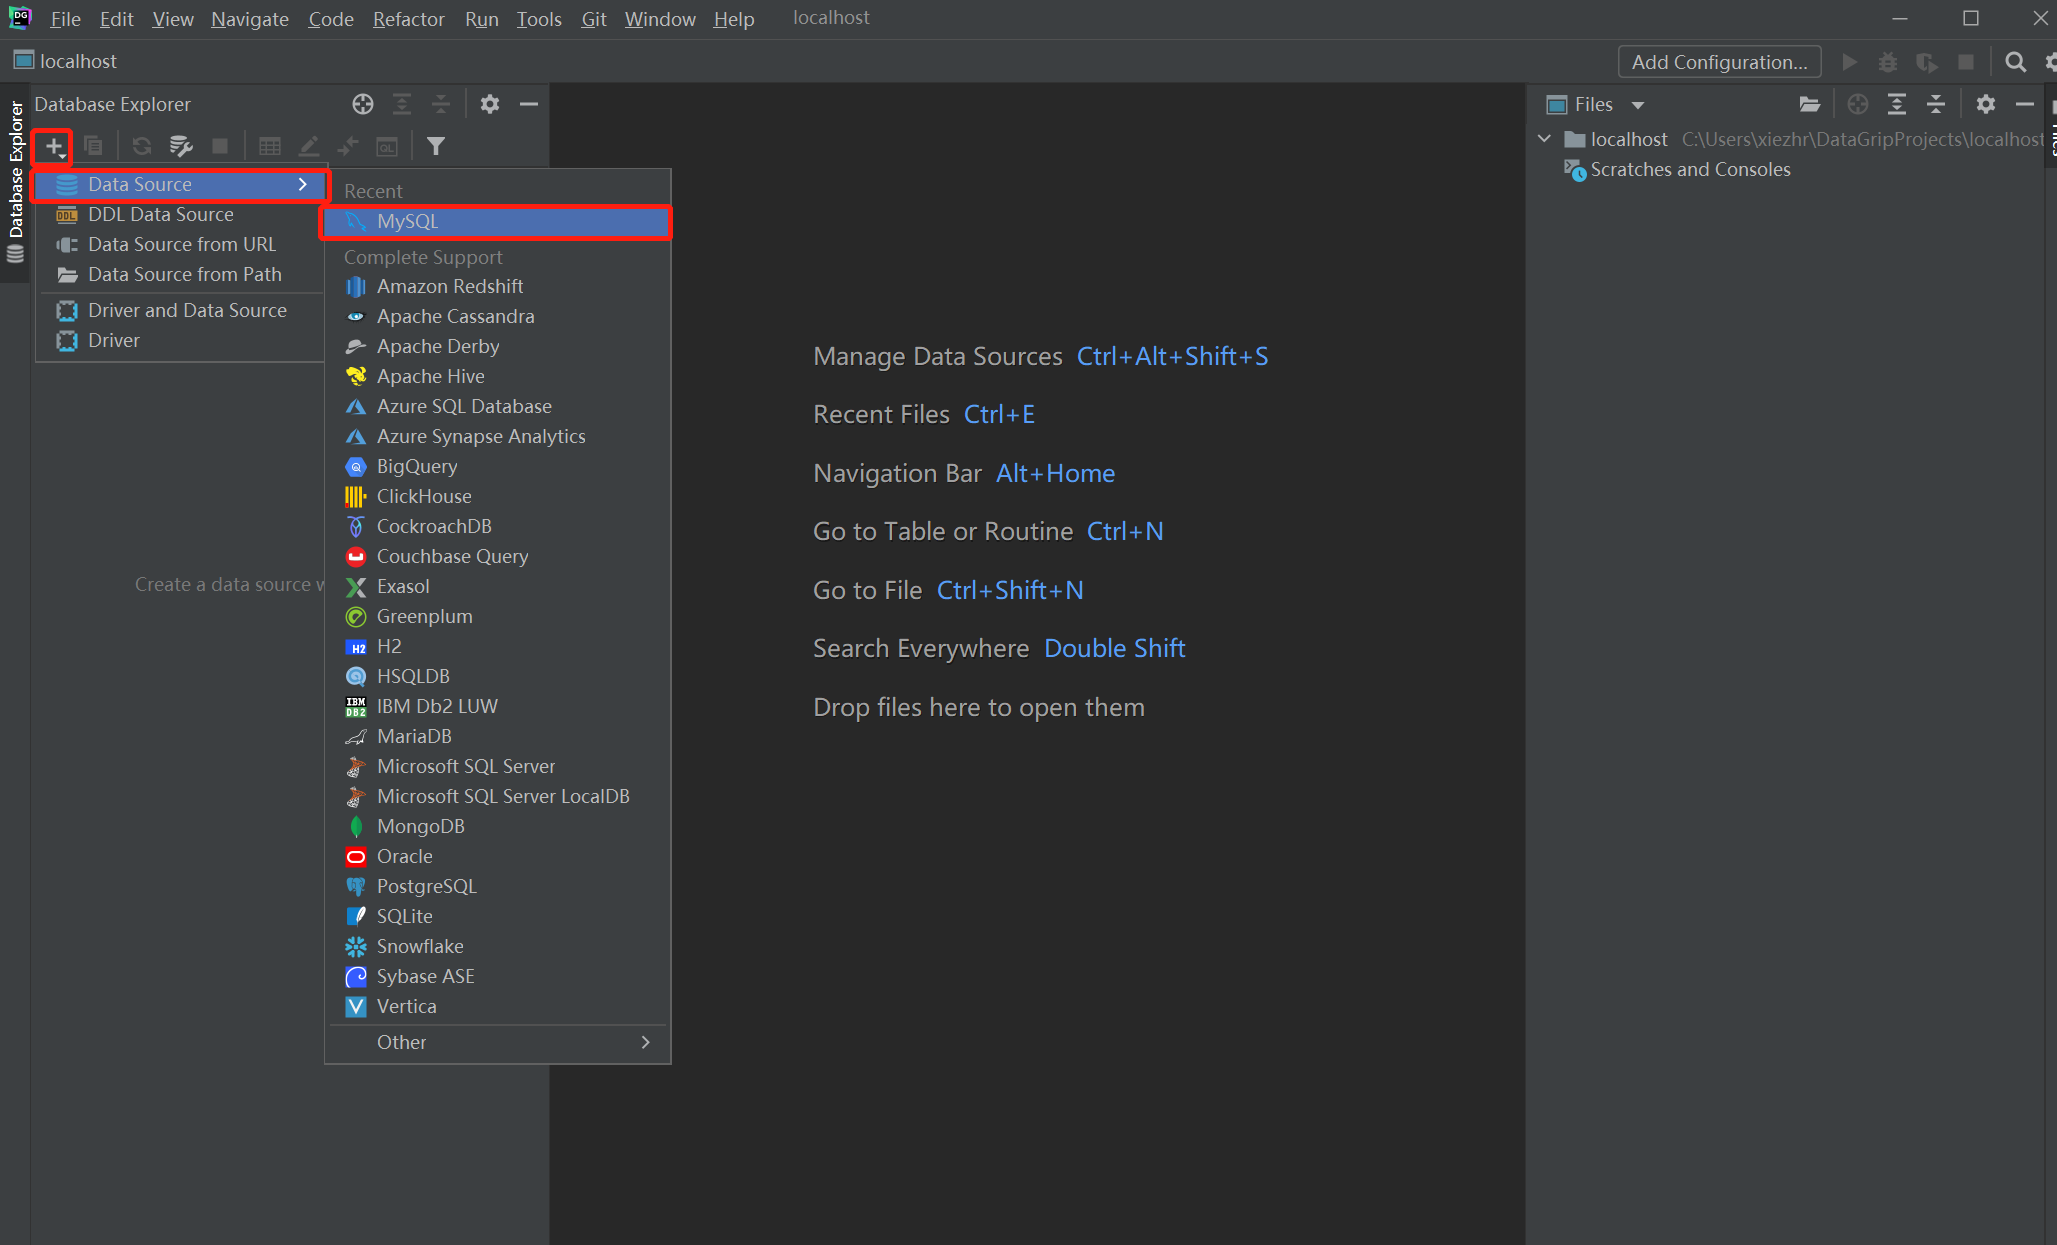The height and width of the screenshot is (1245, 2057).
Task: Expand the Data Source submenu arrow
Action: (302, 184)
